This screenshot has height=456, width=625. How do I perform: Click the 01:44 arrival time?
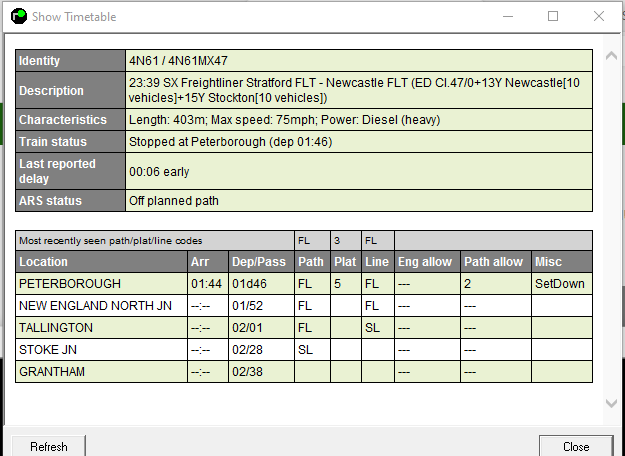pos(208,284)
